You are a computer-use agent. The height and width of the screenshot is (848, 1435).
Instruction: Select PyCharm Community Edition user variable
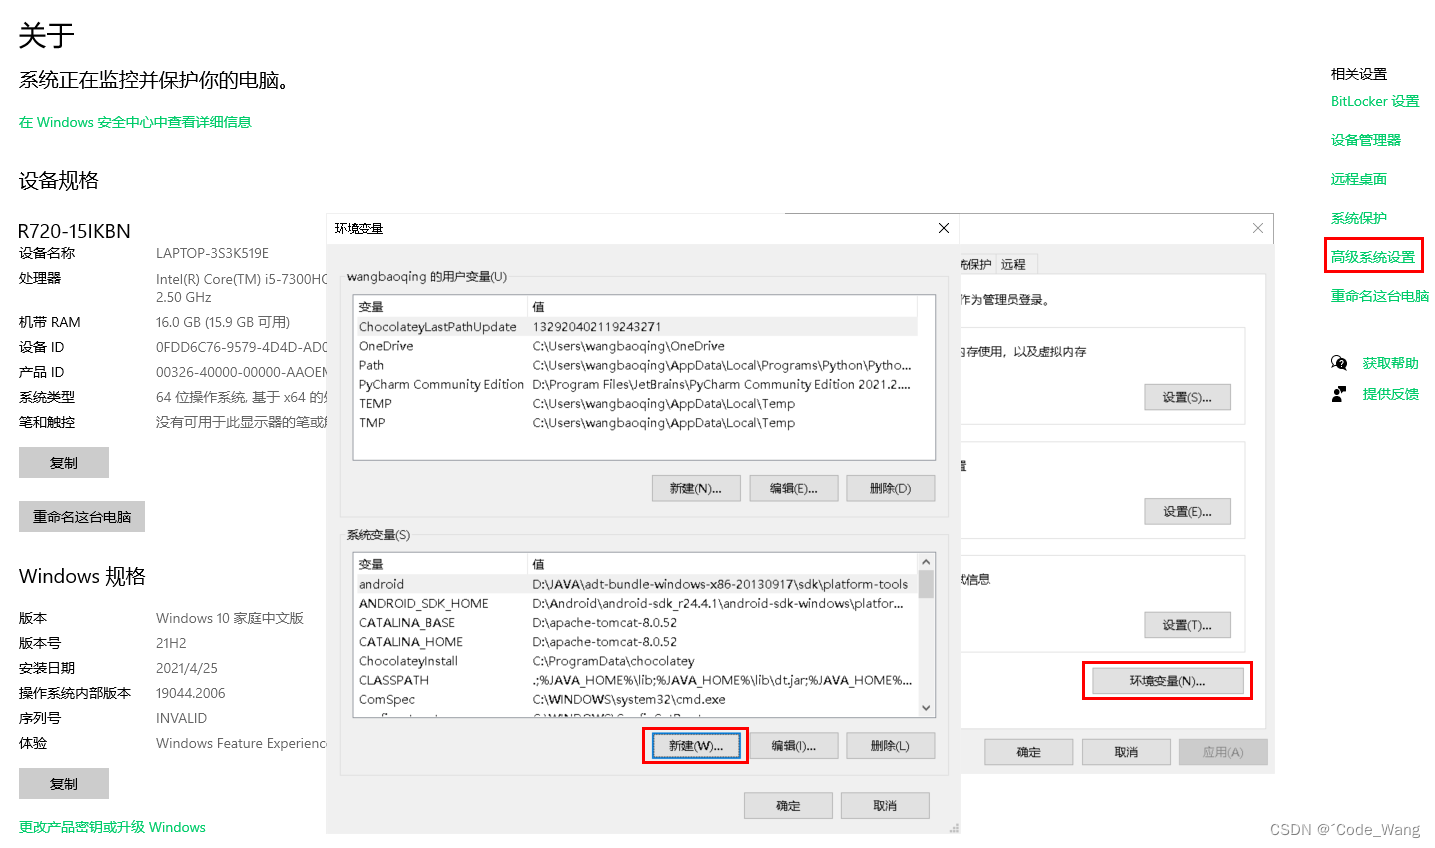pos(636,384)
